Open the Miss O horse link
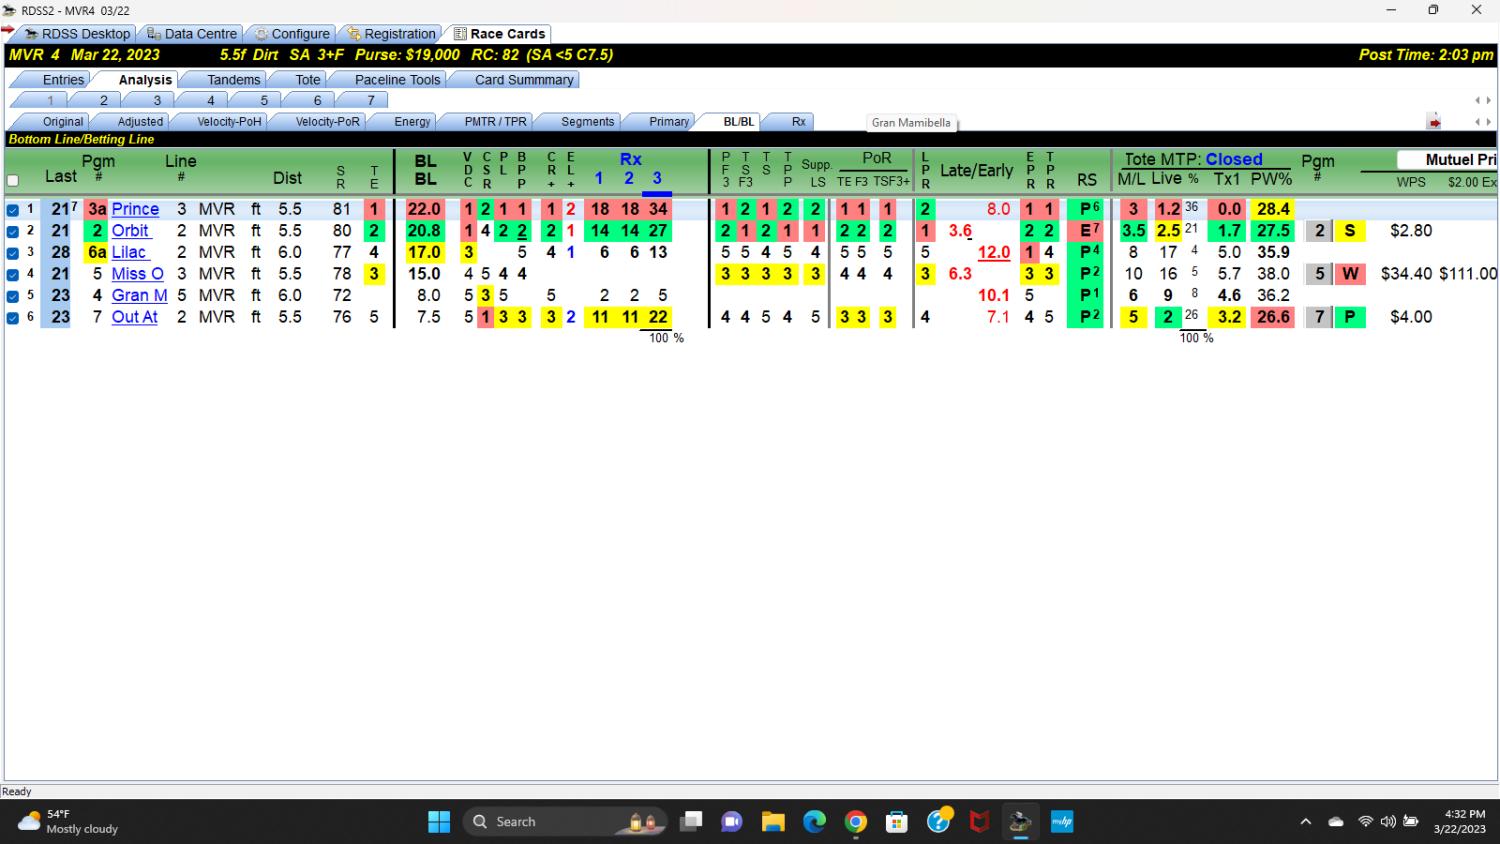This screenshot has width=1500, height=844. pos(137,273)
